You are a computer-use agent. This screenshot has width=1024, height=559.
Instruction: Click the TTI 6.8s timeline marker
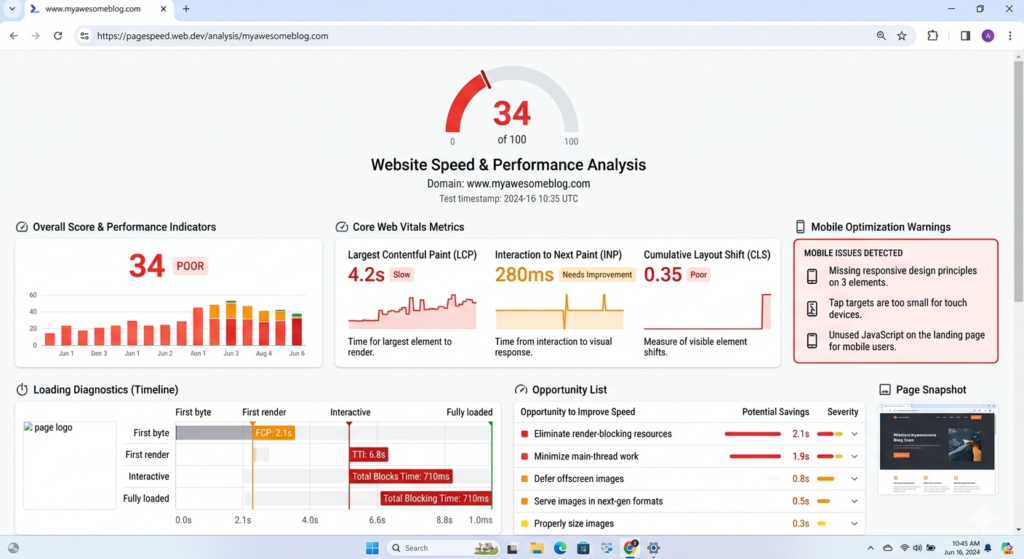(368, 455)
